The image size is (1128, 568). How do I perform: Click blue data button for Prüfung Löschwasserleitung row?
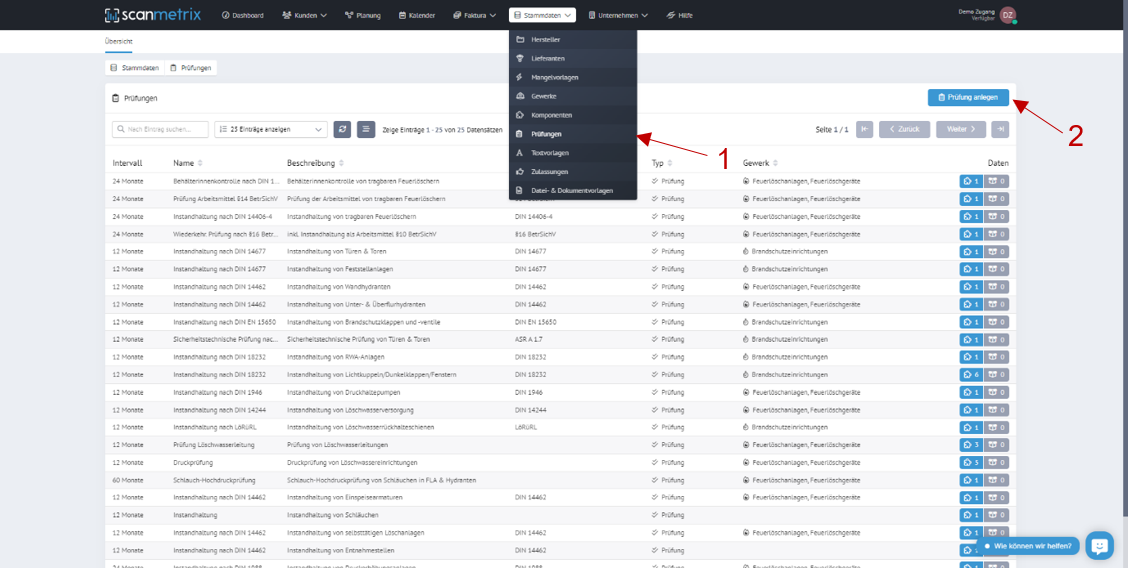click(x=971, y=445)
